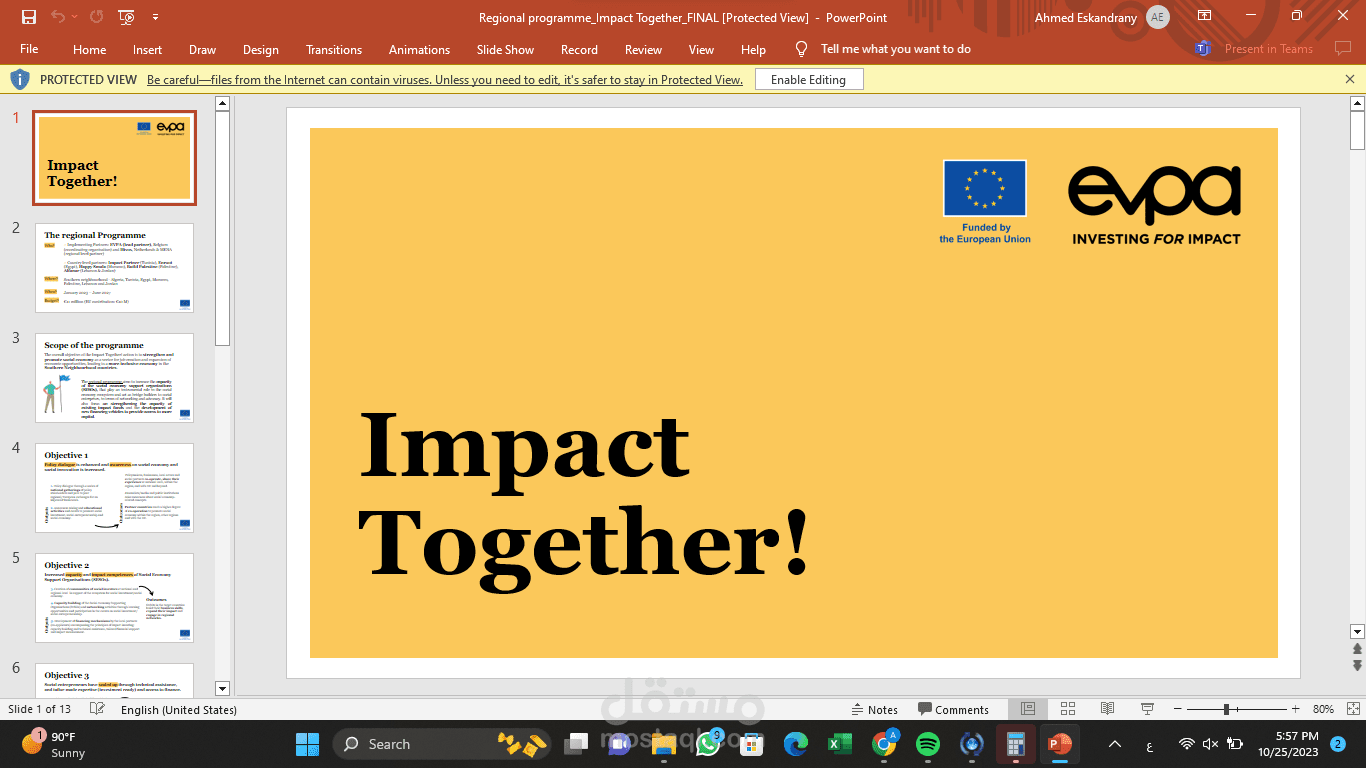
Task: Click the accessibility check icon in status bar
Action: pos(97,709)
